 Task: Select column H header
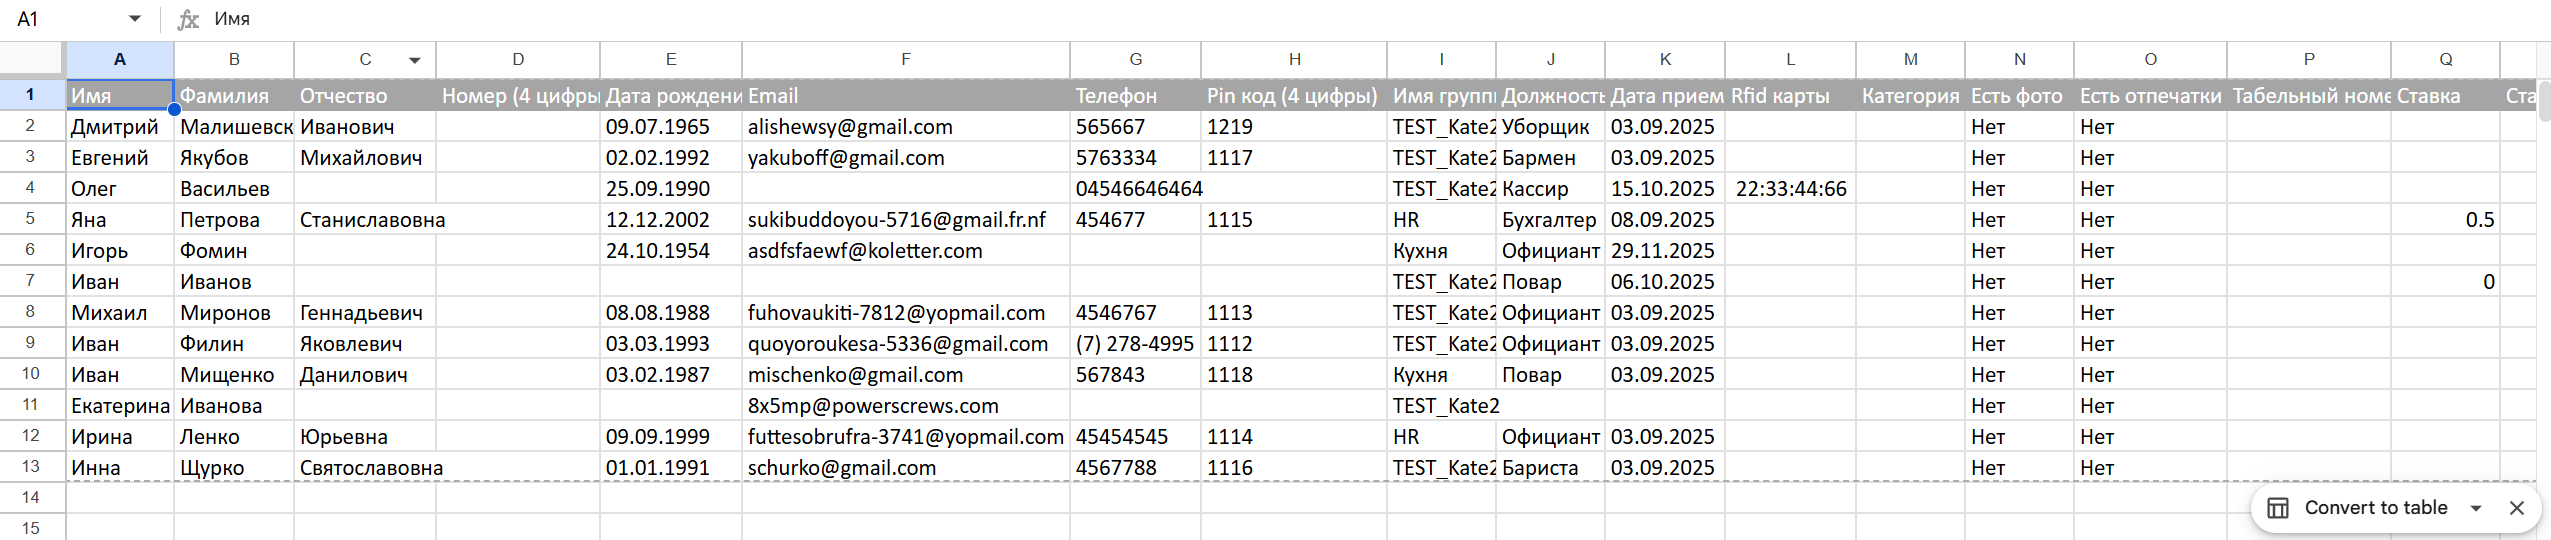[x=1293, y=60]
